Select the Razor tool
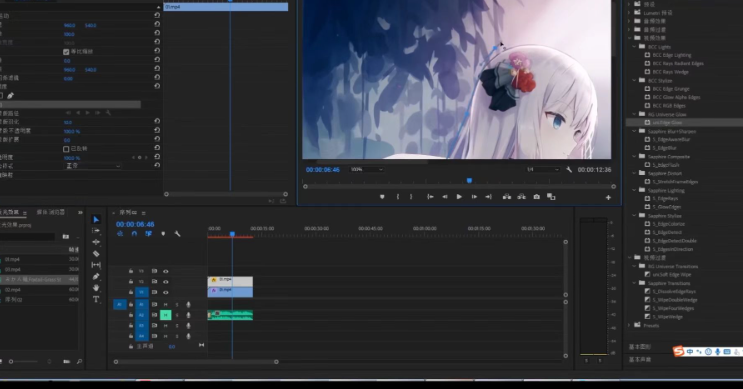This screenshot has height=389, width=743. (96, 253)
